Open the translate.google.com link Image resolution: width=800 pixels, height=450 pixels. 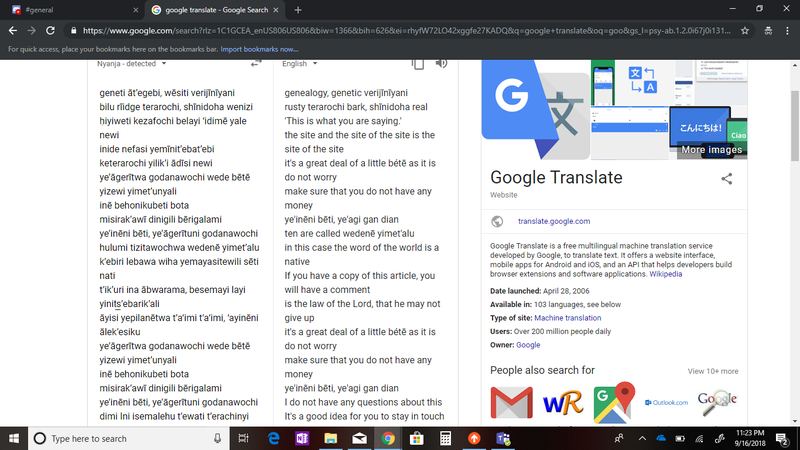point(554,221)
